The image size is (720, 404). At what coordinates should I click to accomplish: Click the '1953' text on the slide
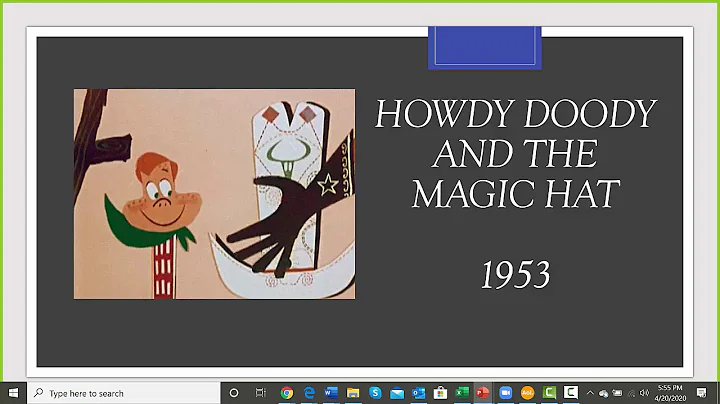[515, 275]
